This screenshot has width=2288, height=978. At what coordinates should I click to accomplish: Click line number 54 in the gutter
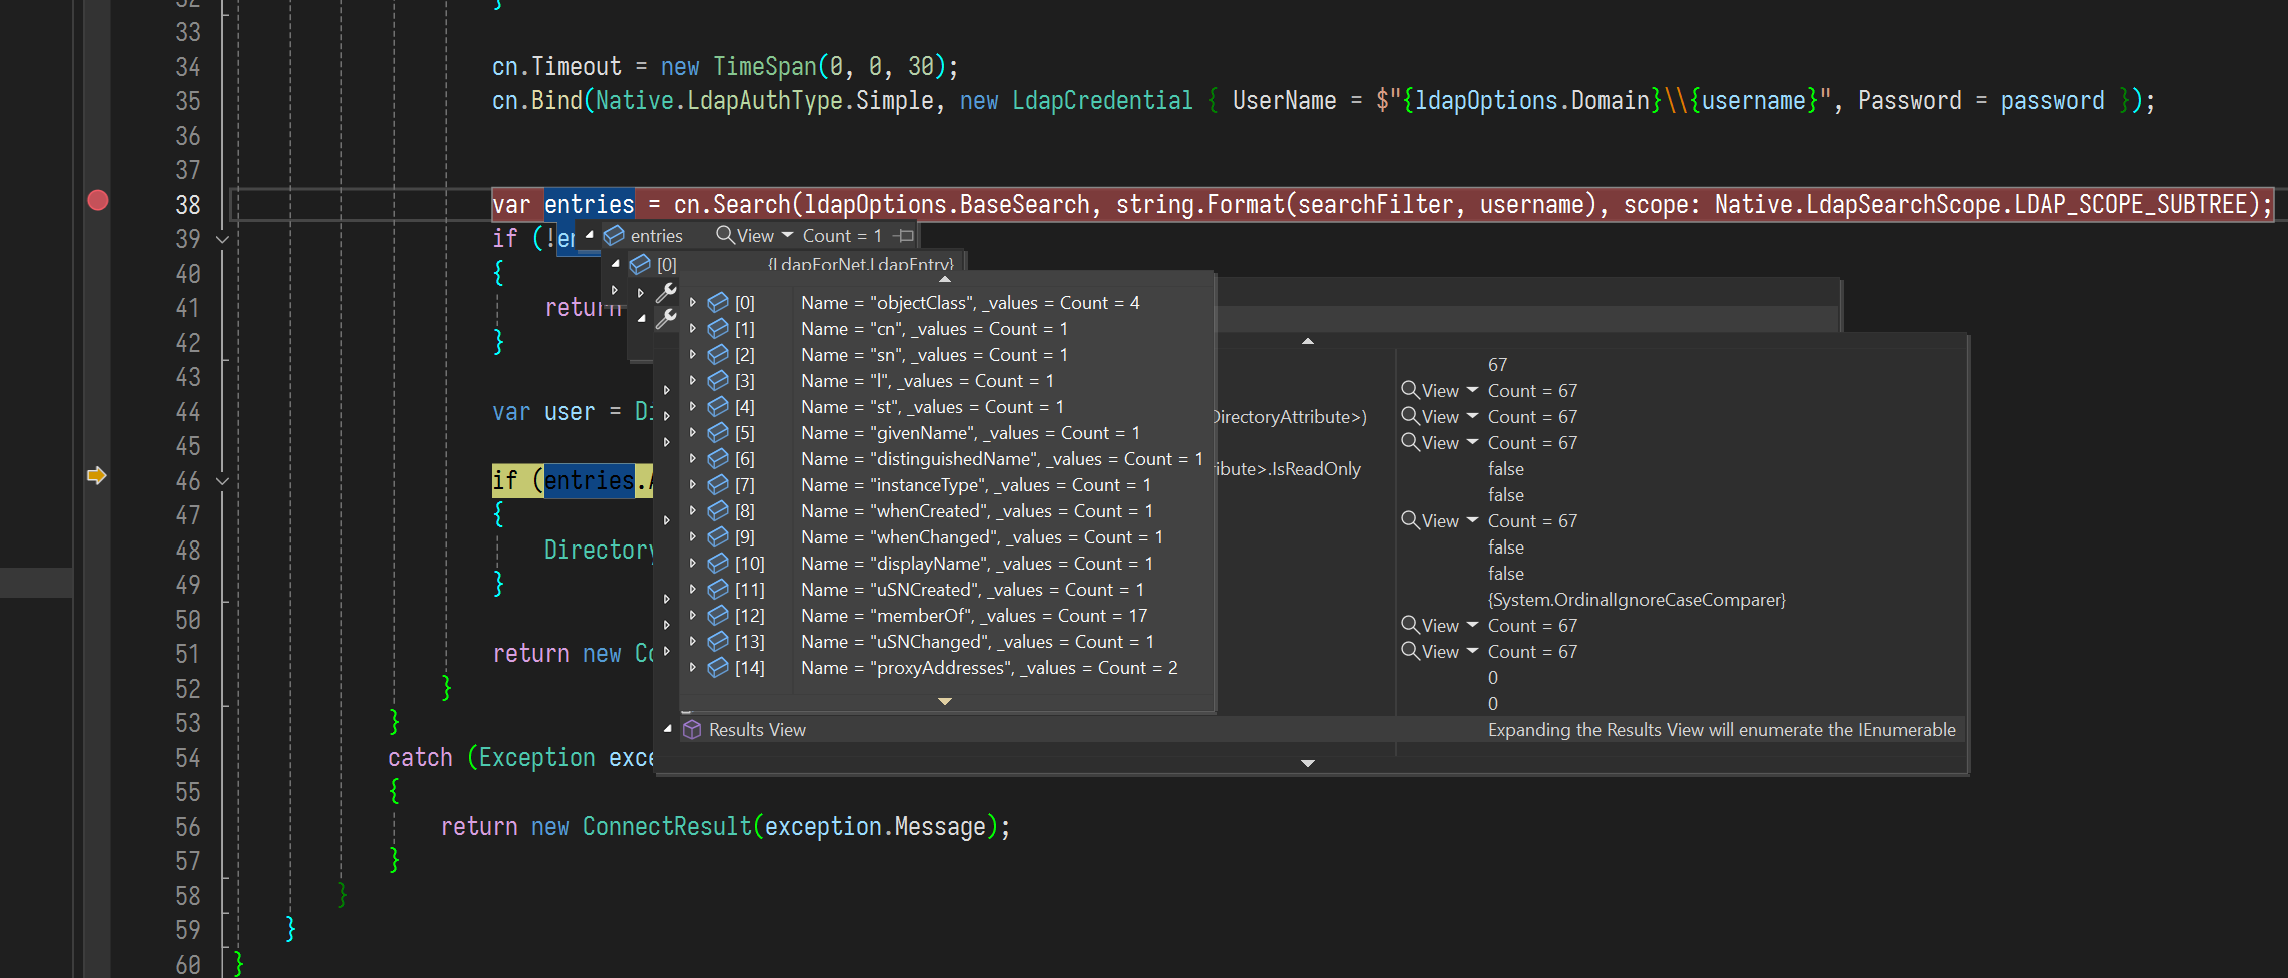[x=188, y=758]
